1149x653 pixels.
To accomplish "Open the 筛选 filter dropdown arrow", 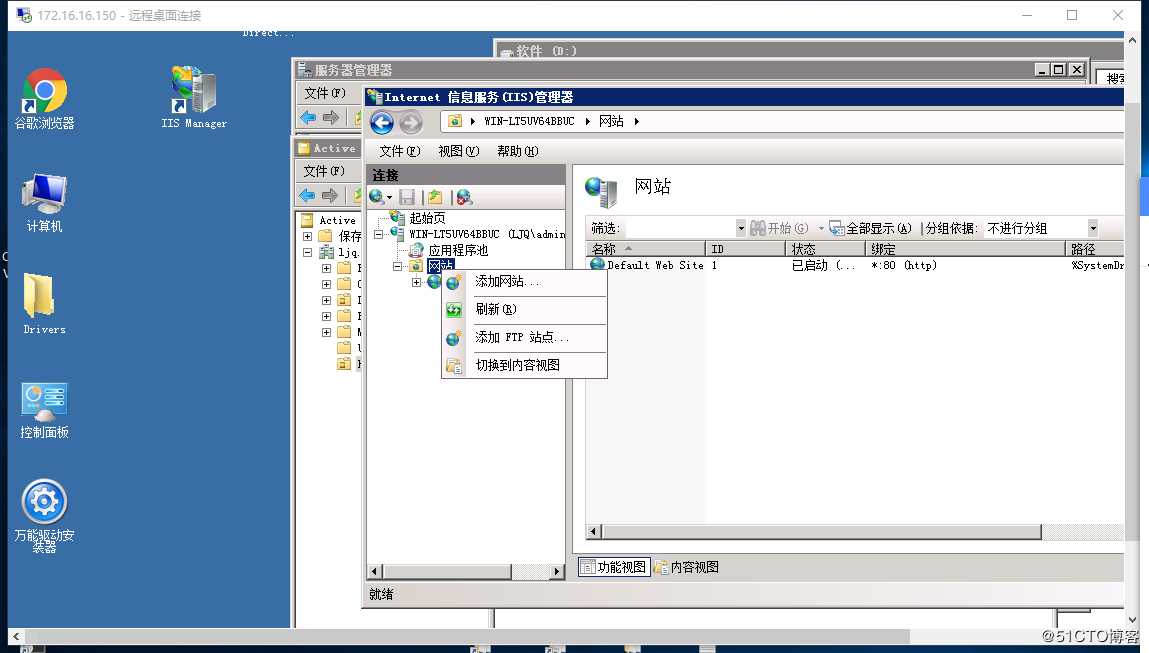I will [741, 229].
